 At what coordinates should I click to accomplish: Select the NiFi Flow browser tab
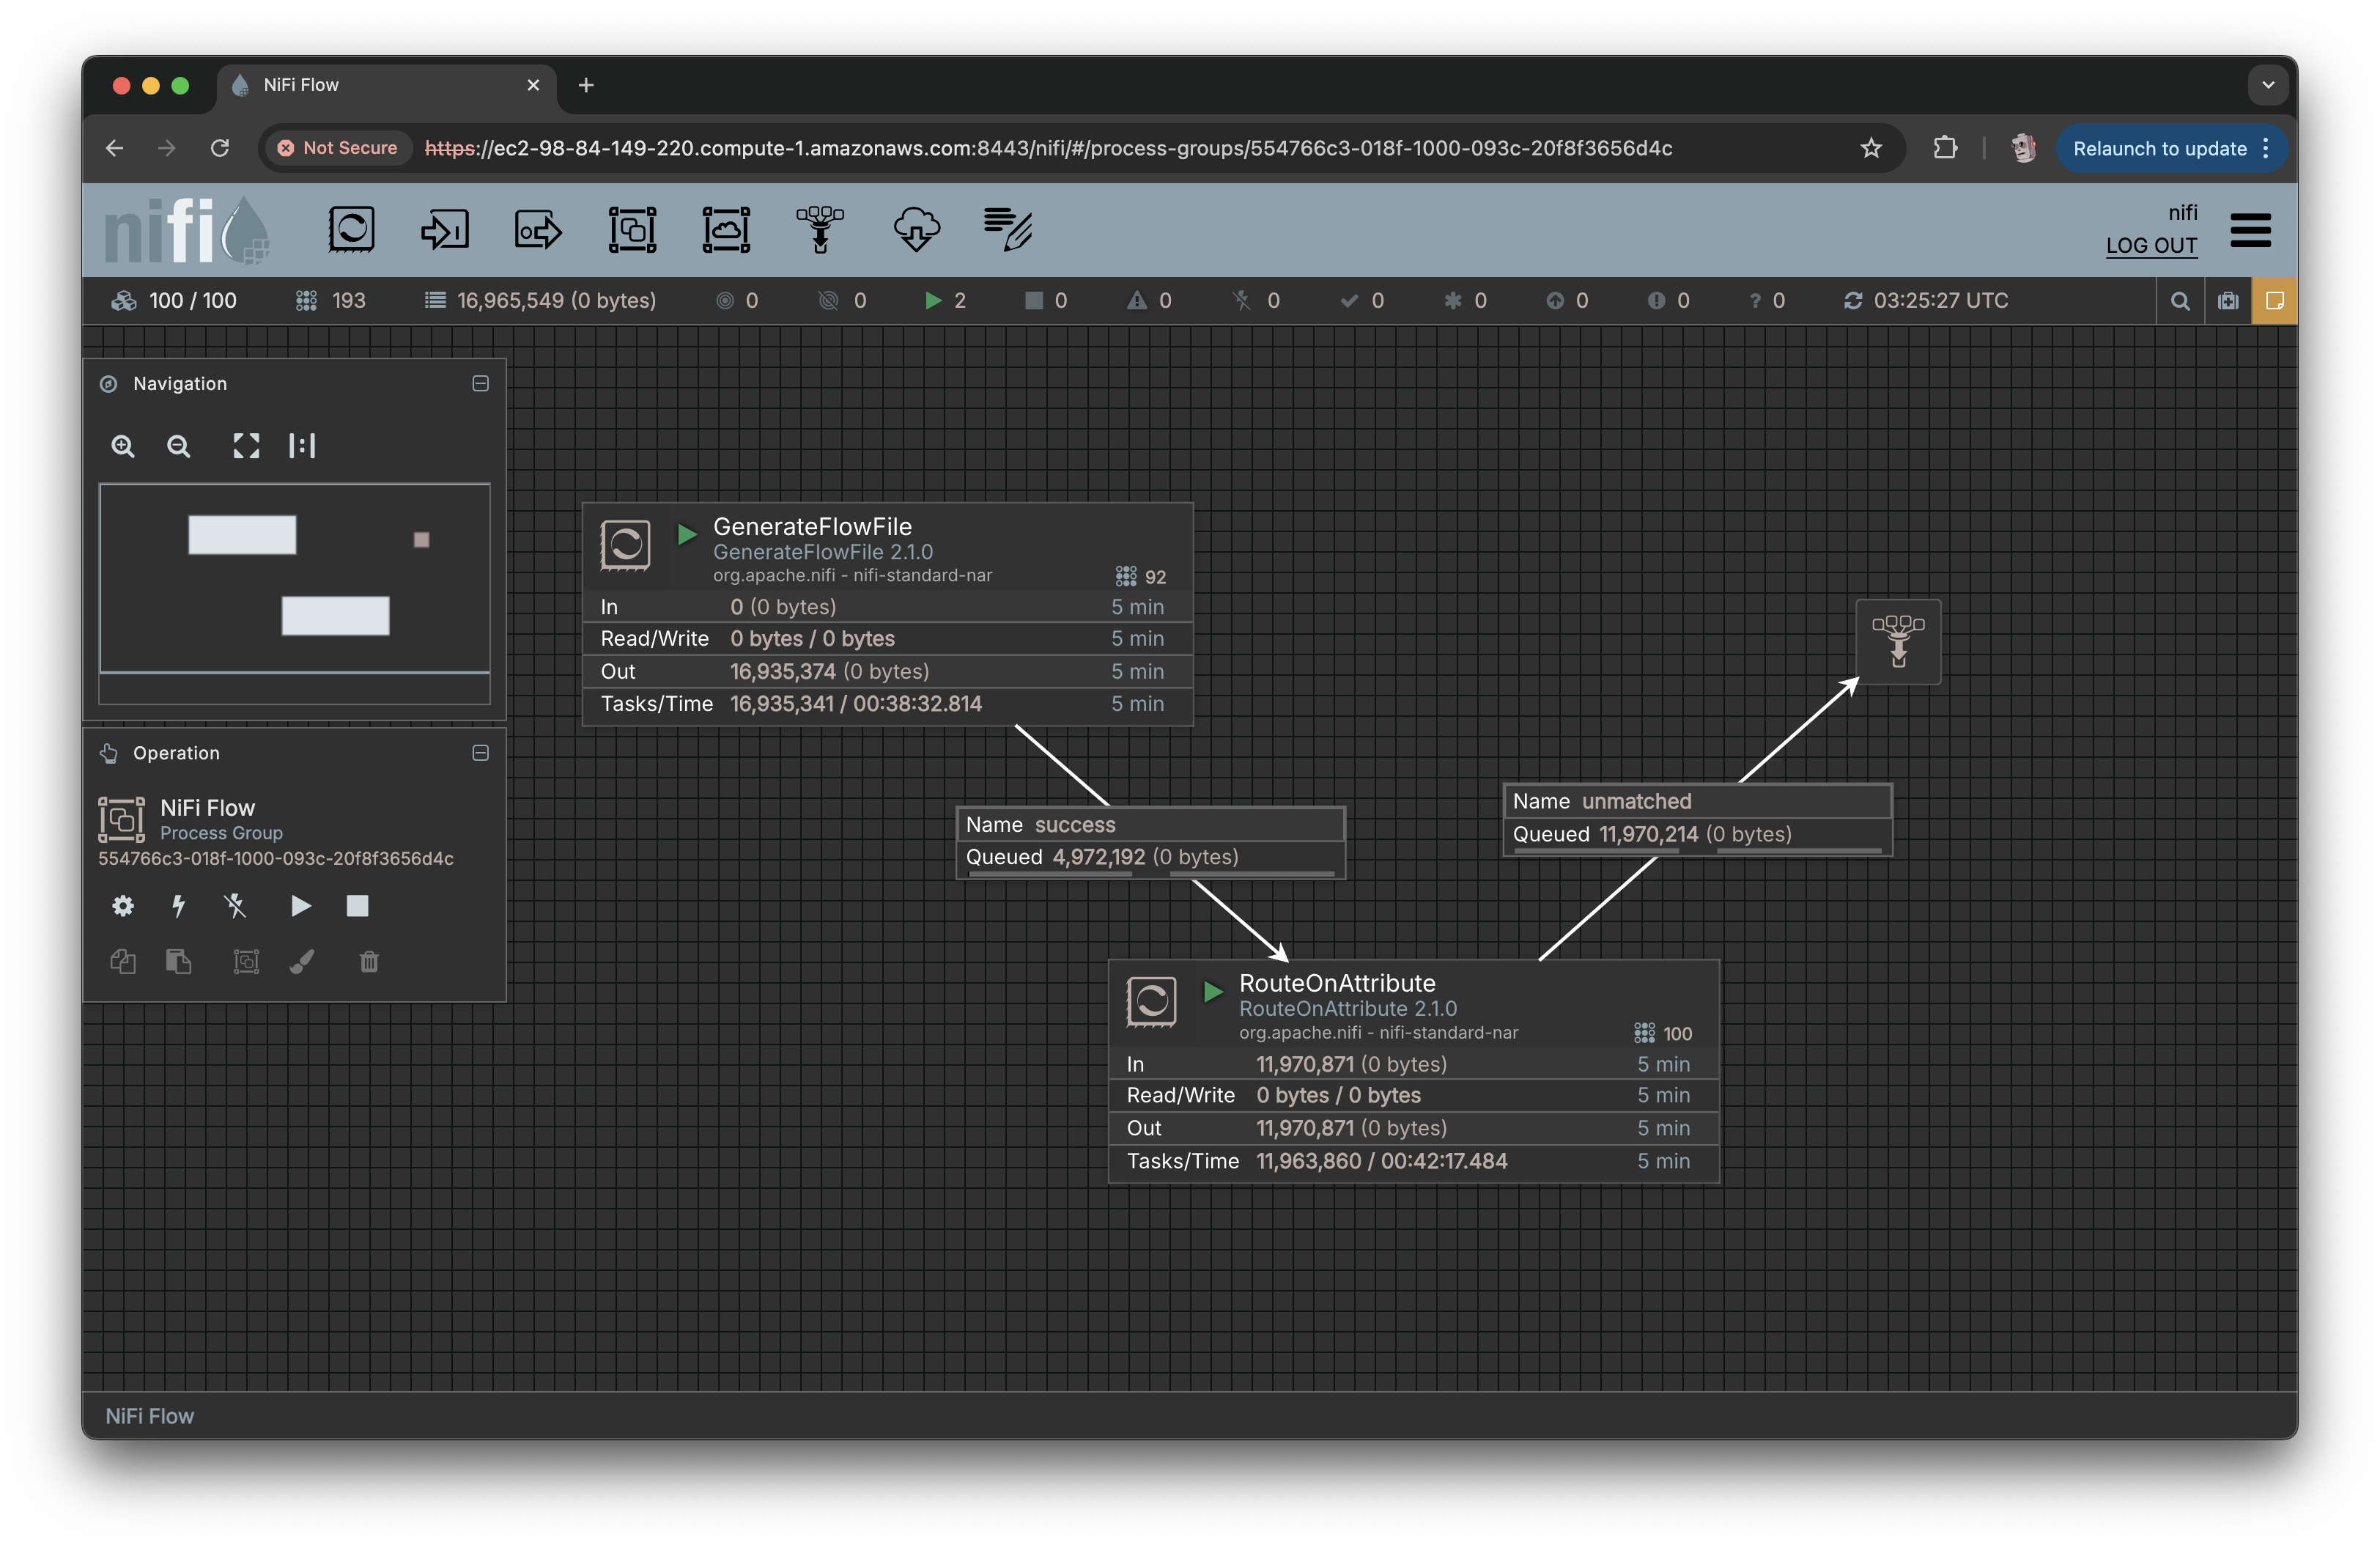click(x=380, y=85)
